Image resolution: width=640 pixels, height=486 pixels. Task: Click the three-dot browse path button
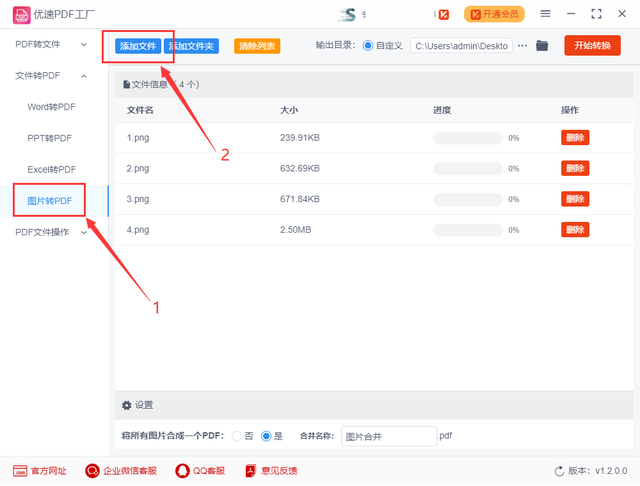click(x=522, y=46)
